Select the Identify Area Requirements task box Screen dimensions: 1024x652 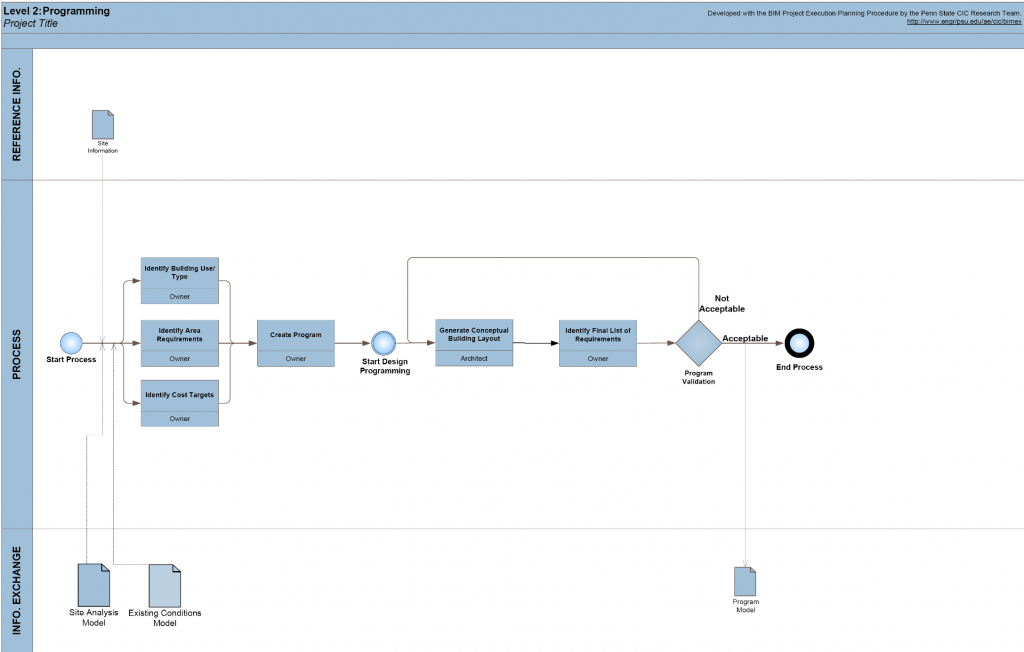tap(180, 342)
